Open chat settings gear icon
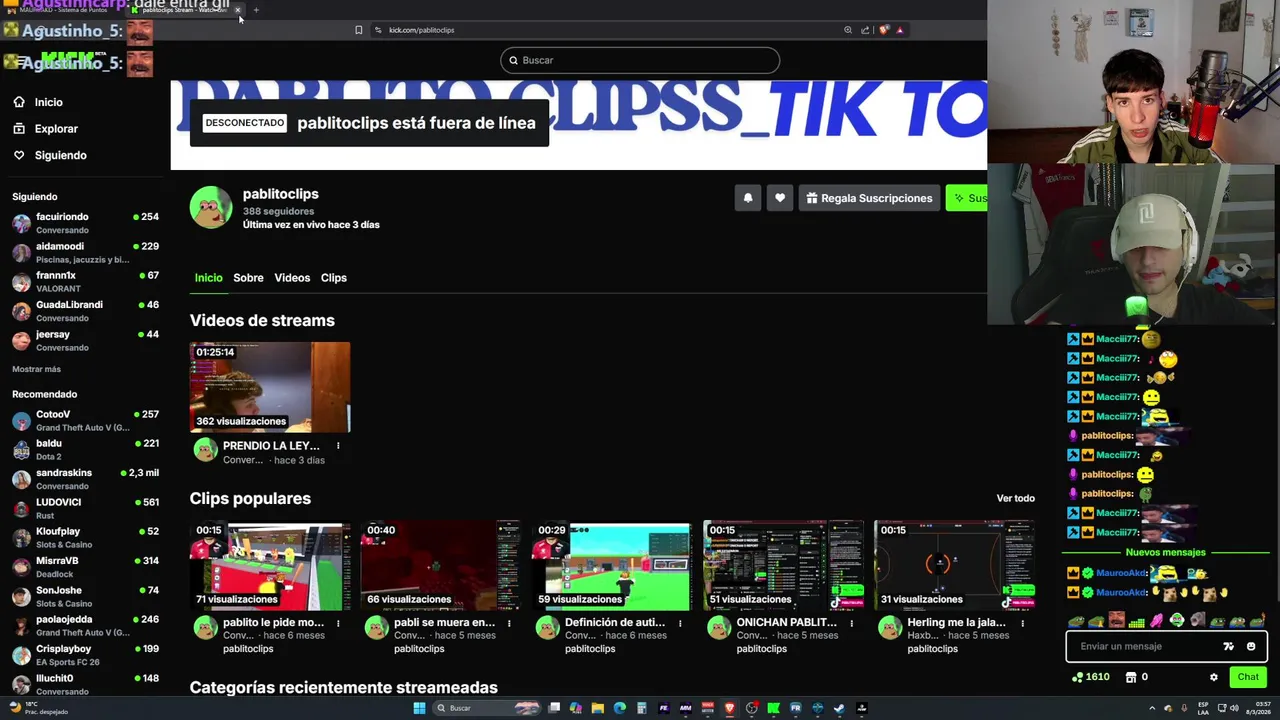 (x=1214, y=677)
